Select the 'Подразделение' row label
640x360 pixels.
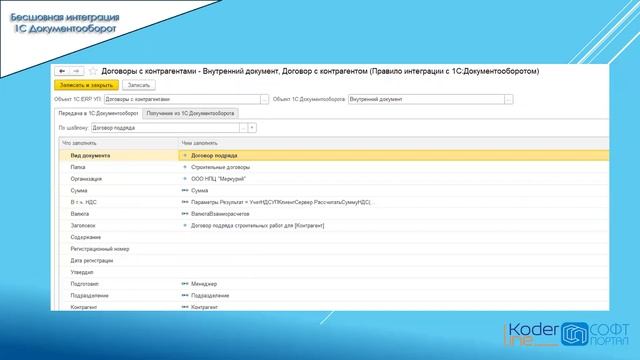tap(89, 296)
